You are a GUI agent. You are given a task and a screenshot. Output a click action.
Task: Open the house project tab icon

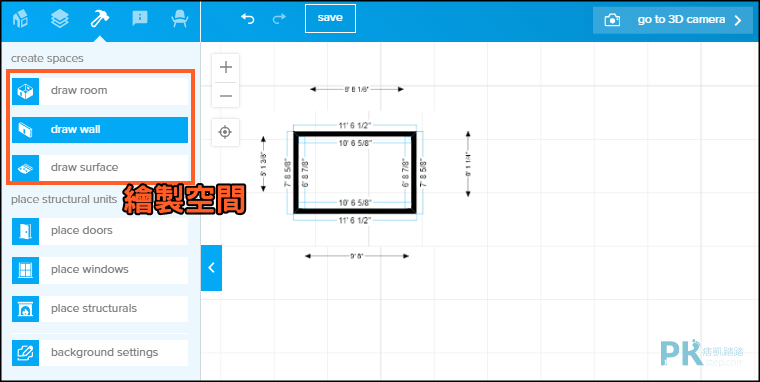coord(20,19)
